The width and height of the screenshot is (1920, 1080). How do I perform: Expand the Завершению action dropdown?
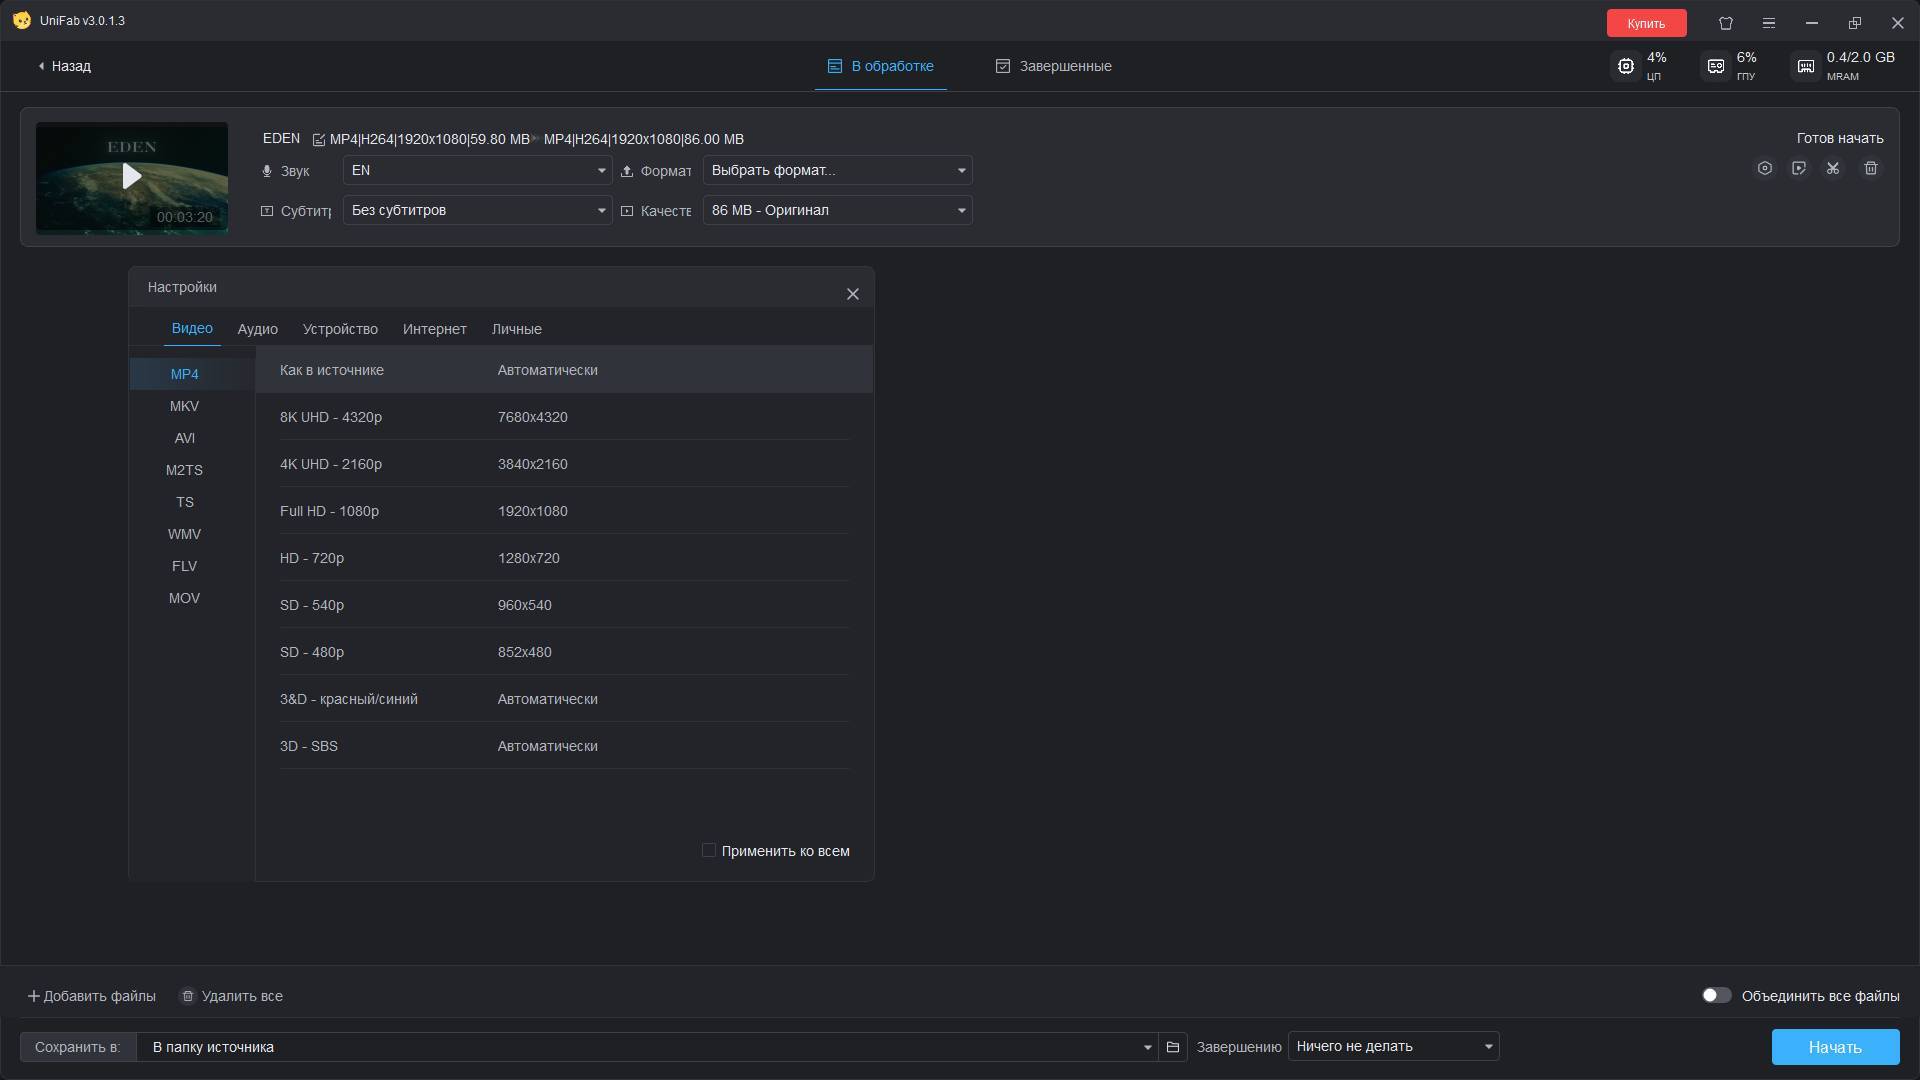[1393, 1046]
